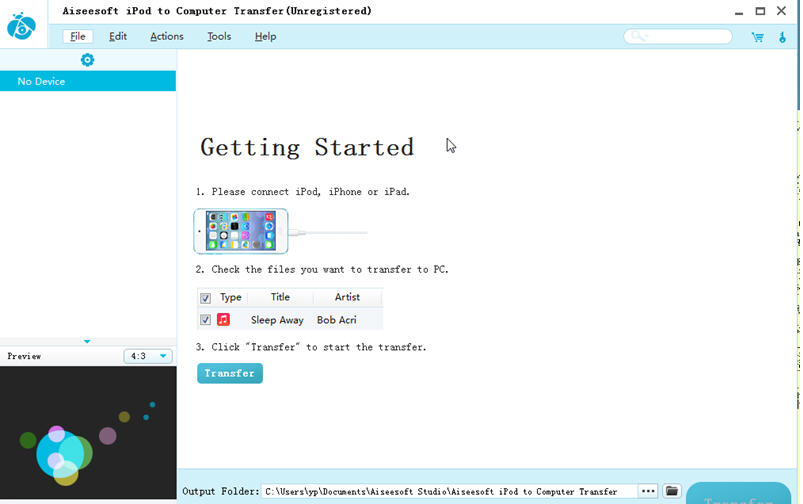The image size is (803, 504).
Task: Click the search input field
Action: tap(678, 36)
